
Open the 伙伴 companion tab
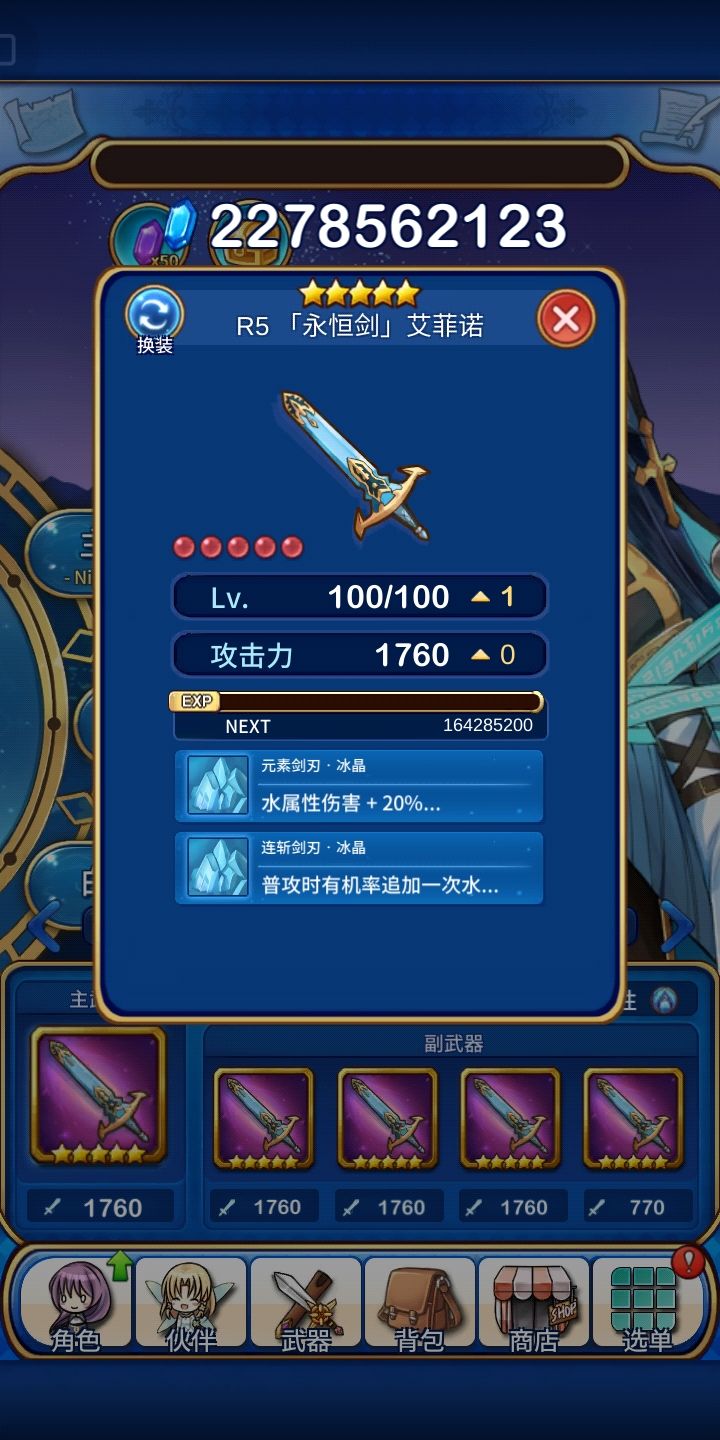[x=190, y=1303]
